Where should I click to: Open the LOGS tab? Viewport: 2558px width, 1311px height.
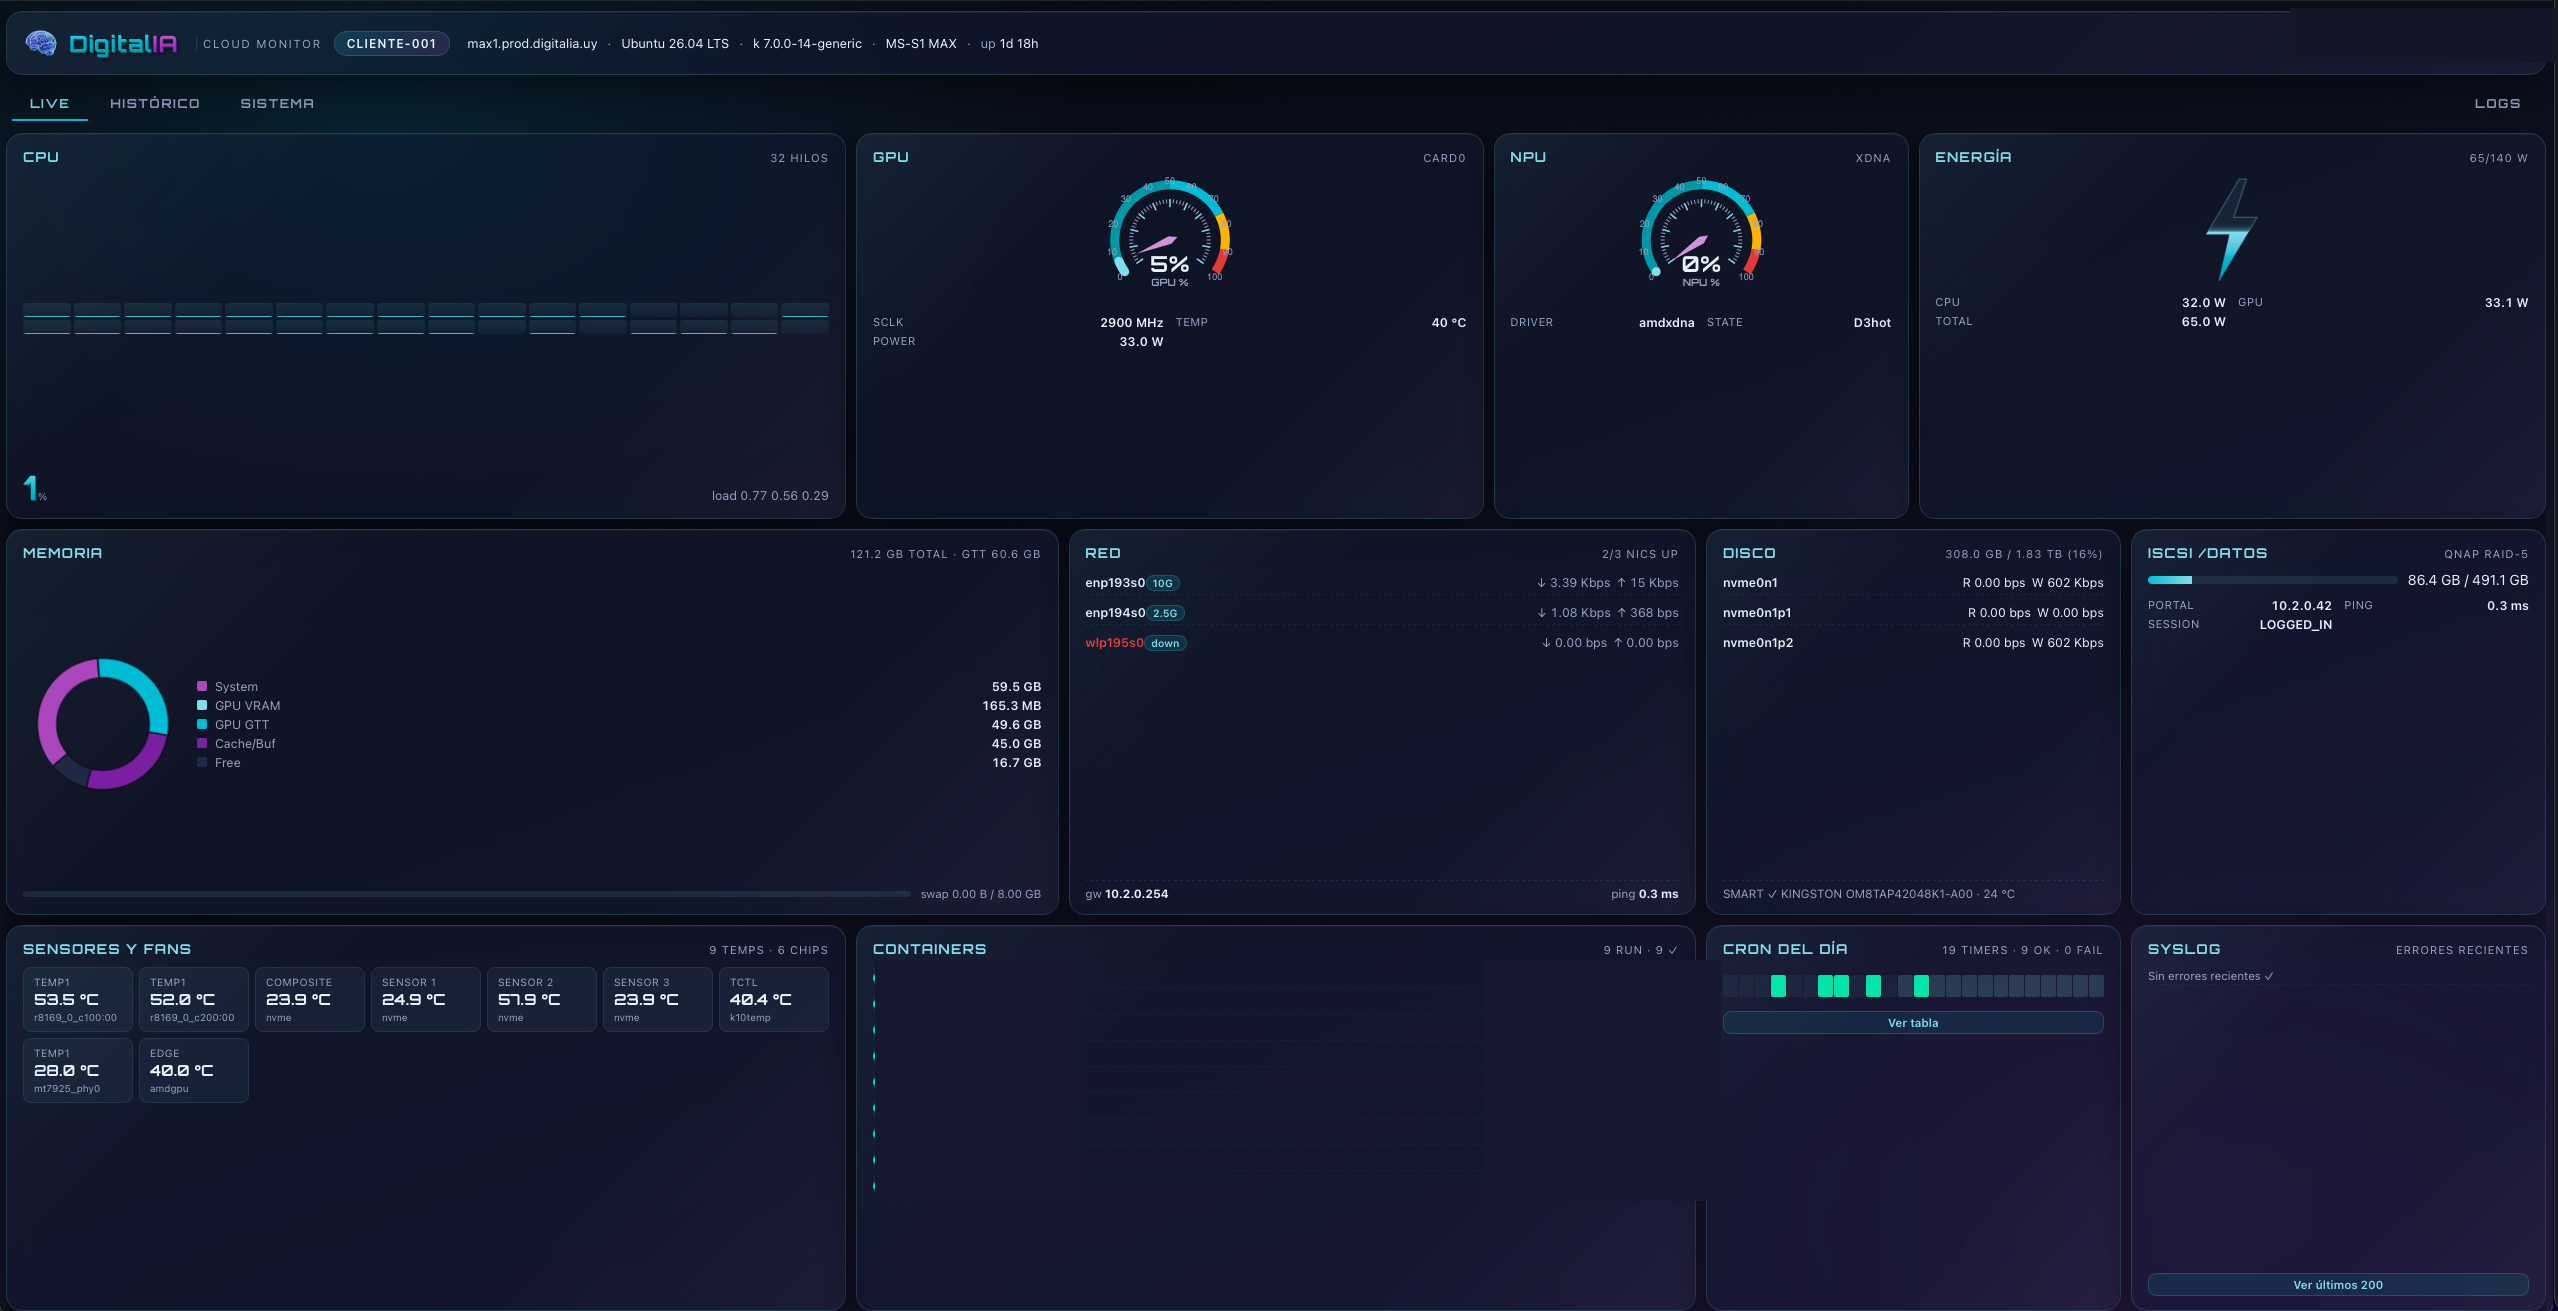click(x=2497, y=103)
